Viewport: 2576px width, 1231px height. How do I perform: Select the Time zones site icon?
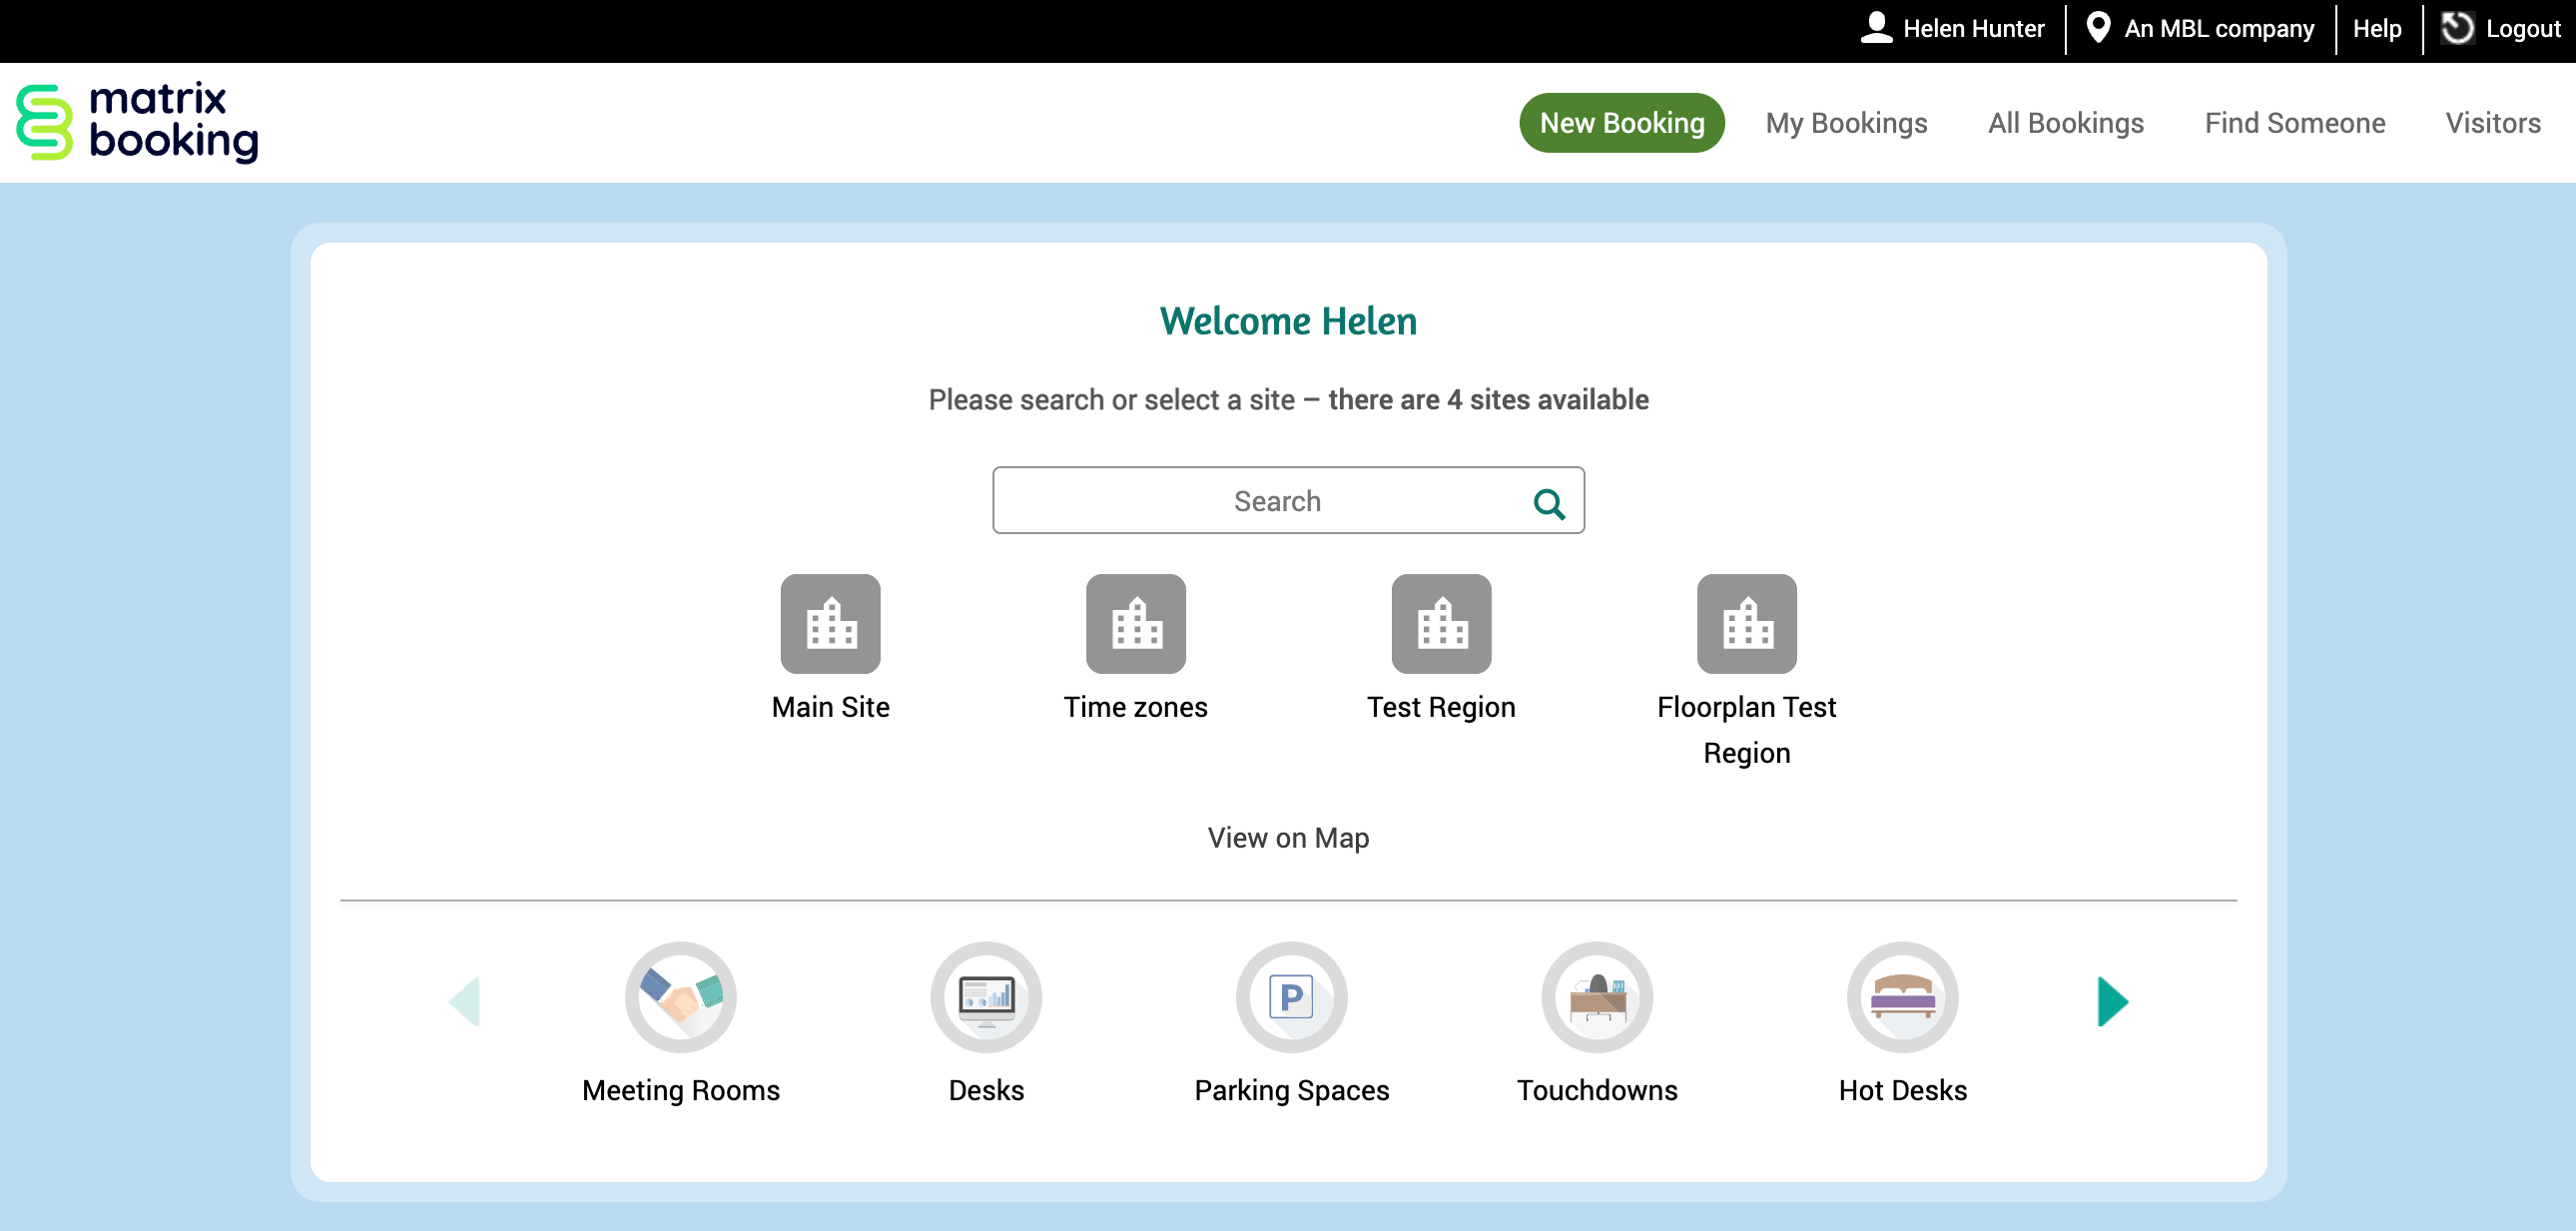pos(1135,623)
